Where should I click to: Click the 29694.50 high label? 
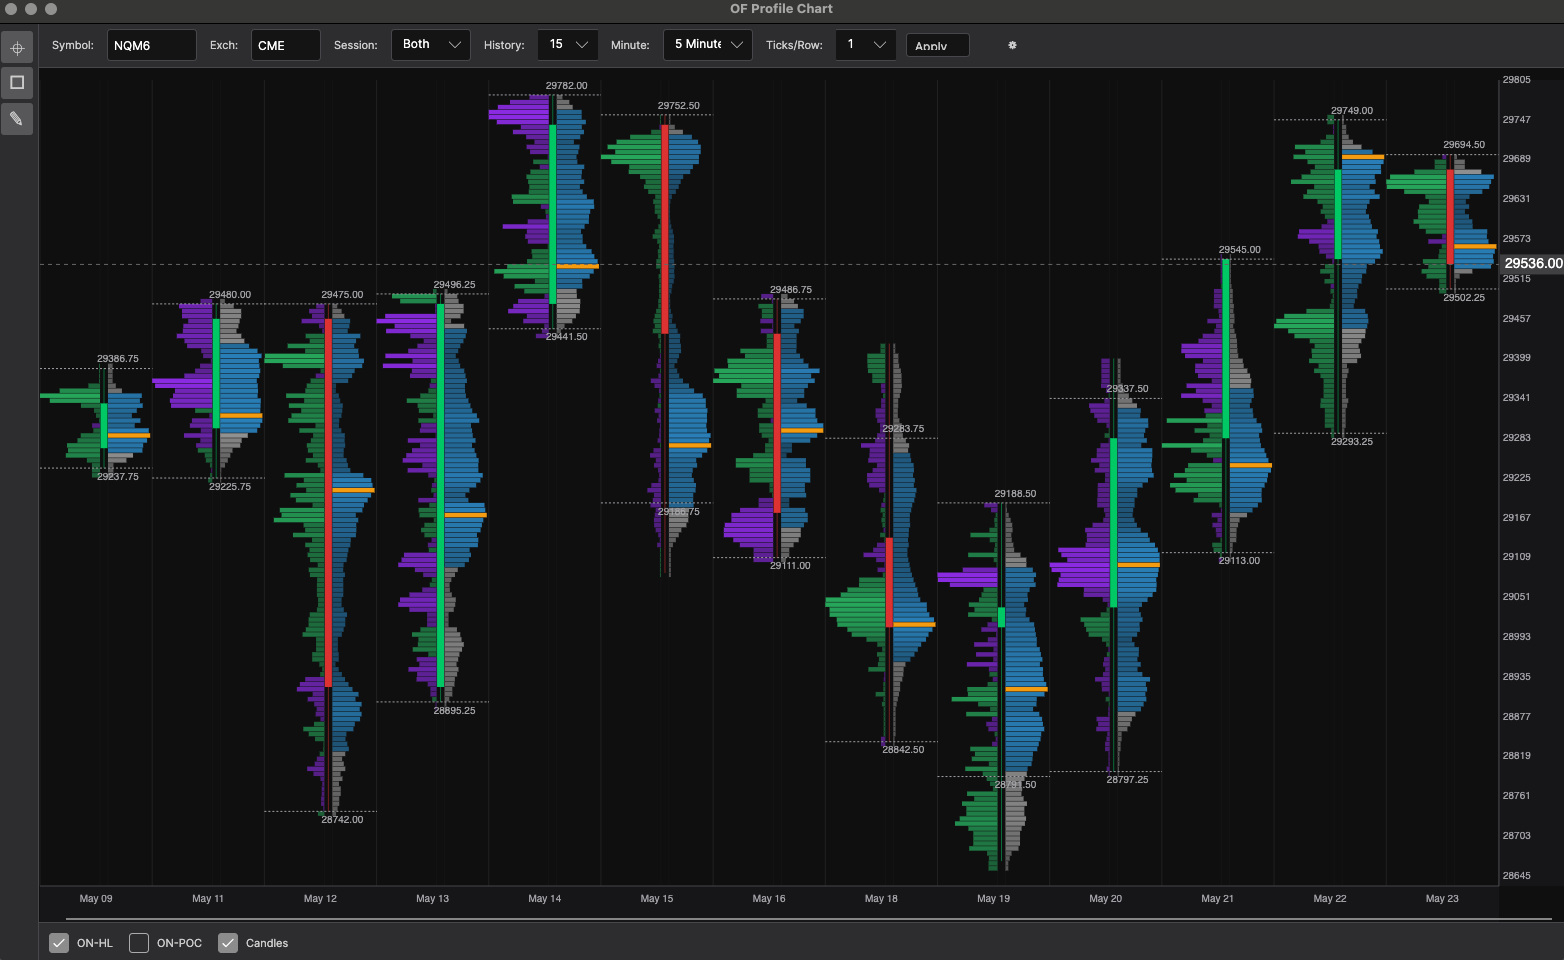click(1464, 144)
